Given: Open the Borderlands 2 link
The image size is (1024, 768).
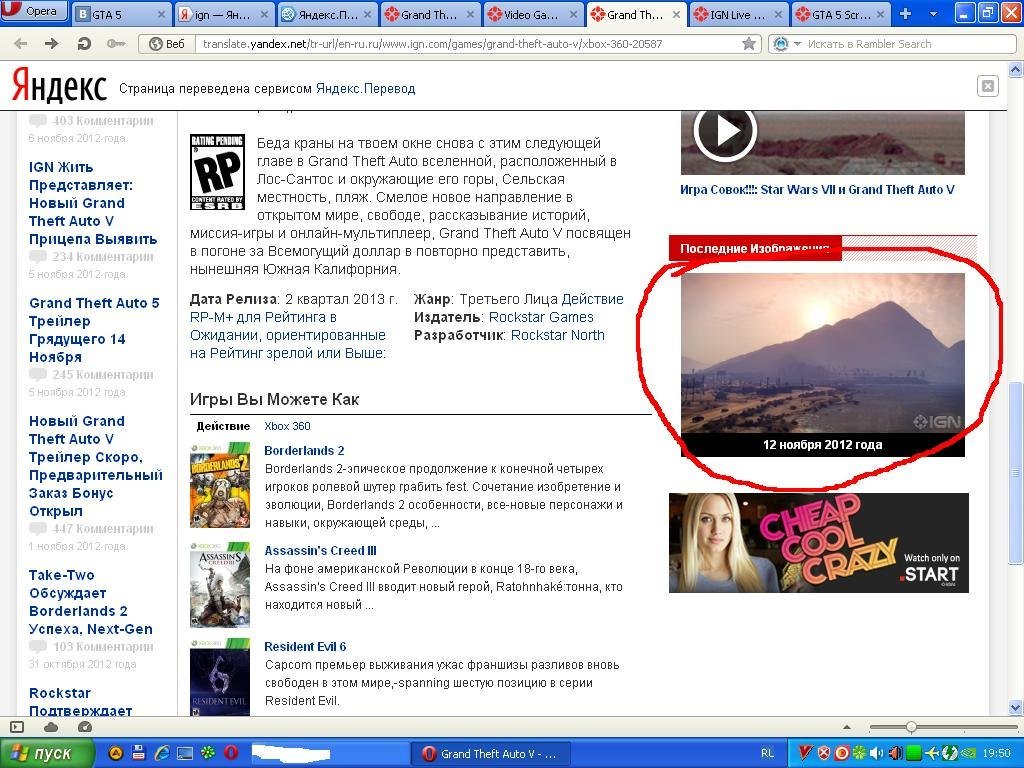Looking at the screenshot, I should 304,450.
